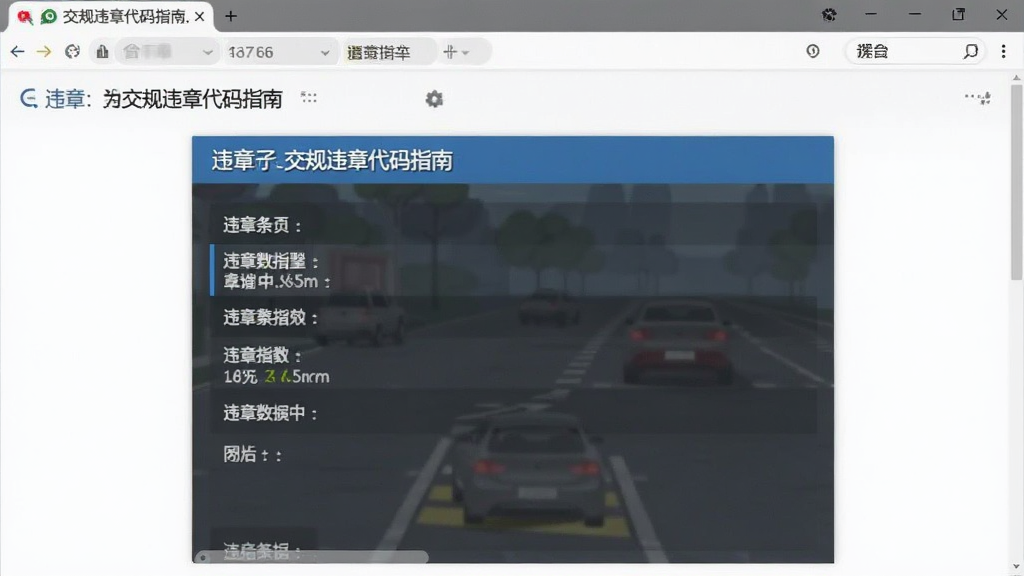Close the 交规违章代码指南 tab
Viewport: 1024px width, 576px height.
[200, 16]
